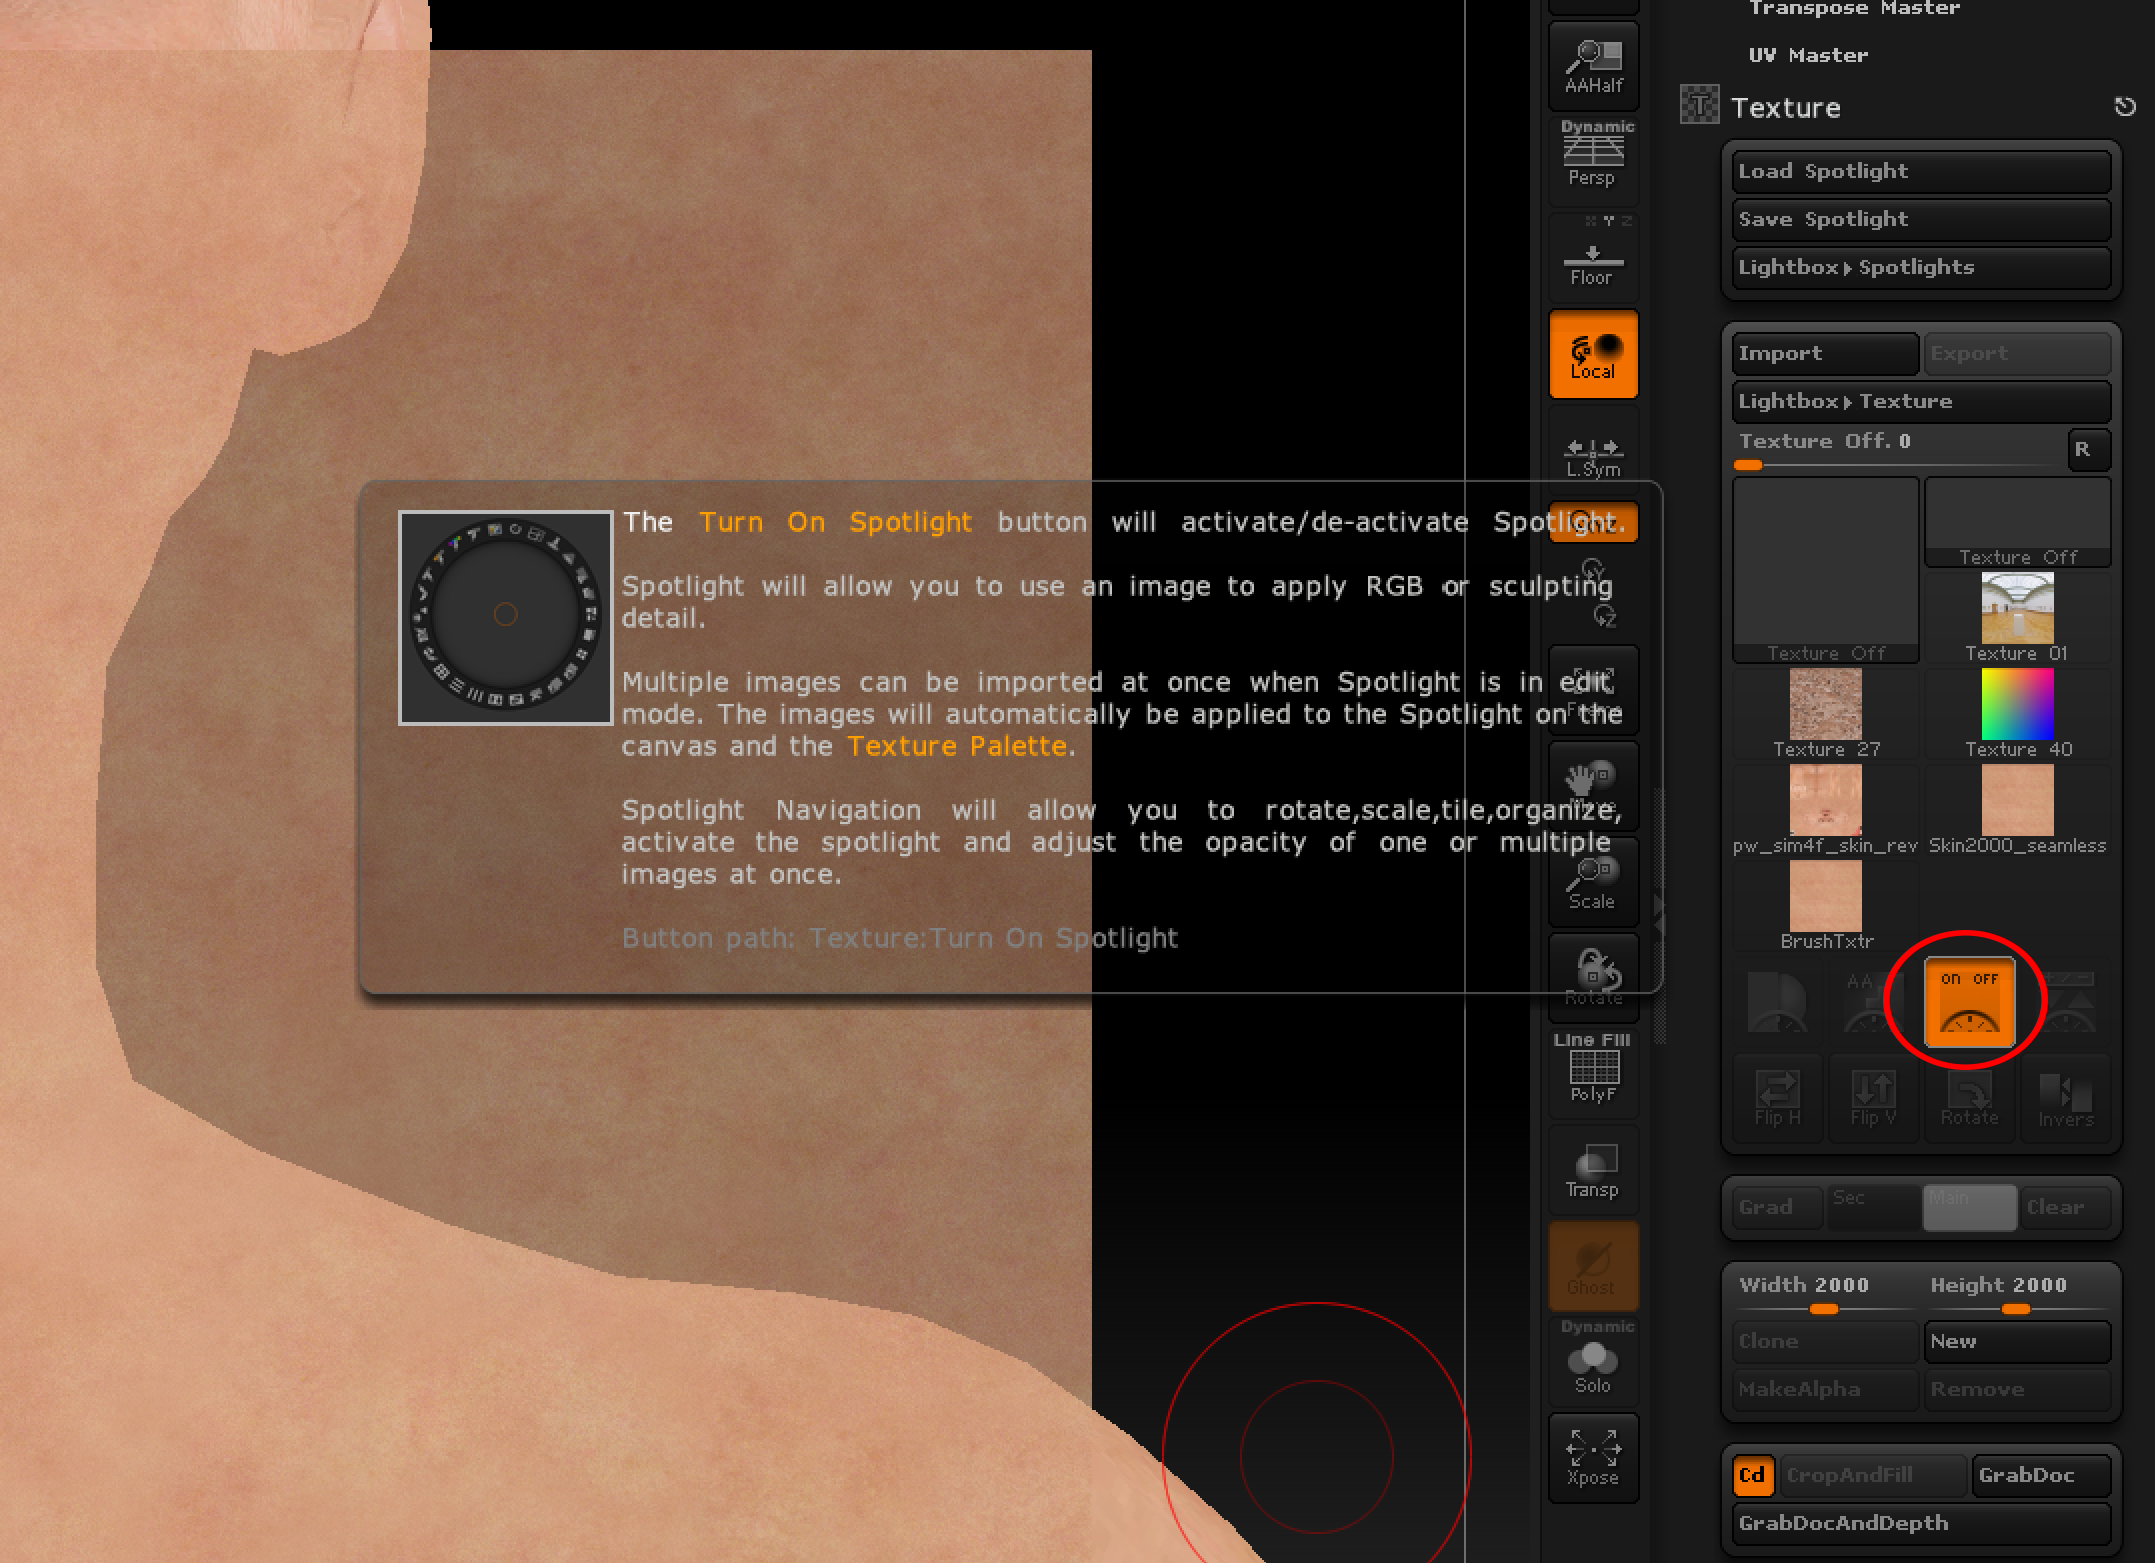Toggle the Cd button

(x=1752, y=1475)
